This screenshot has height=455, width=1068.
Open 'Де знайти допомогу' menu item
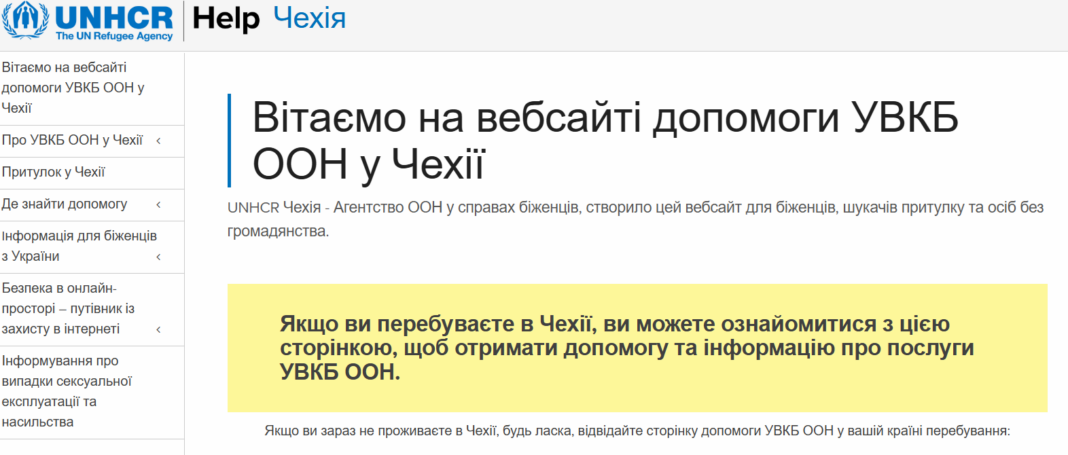pos(65,204)
